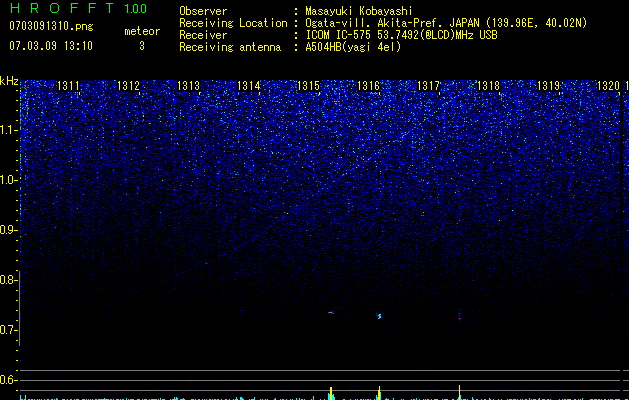
Task: Click the Receiving antenna label
Action: click(x=230, y=47)
